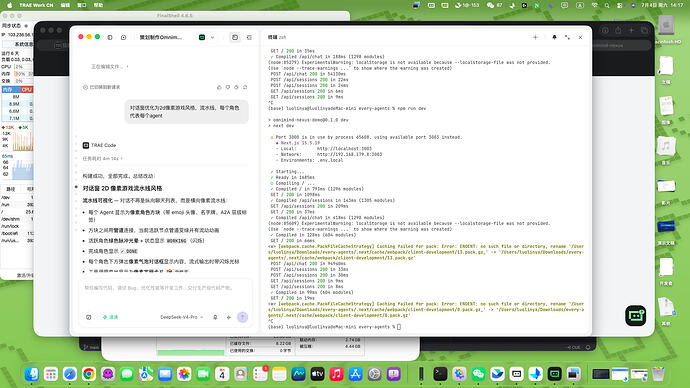Close the terminal panel with X
Image resolution: width=690 pixels, height=388 pixels.
[x=580, y=37]
